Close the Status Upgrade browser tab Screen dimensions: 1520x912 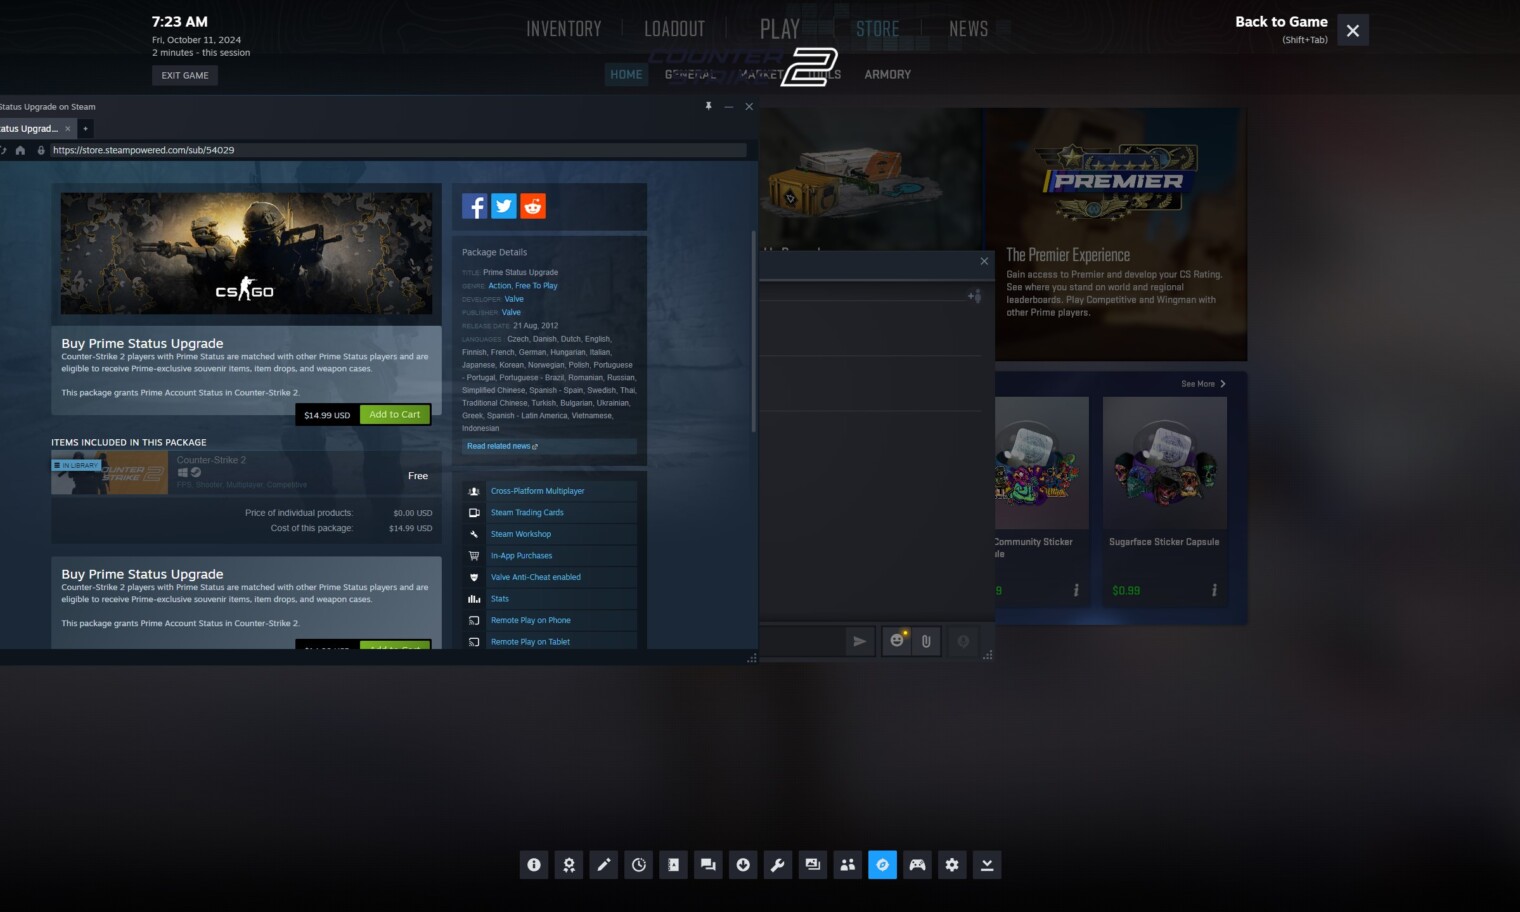[68, 128]
